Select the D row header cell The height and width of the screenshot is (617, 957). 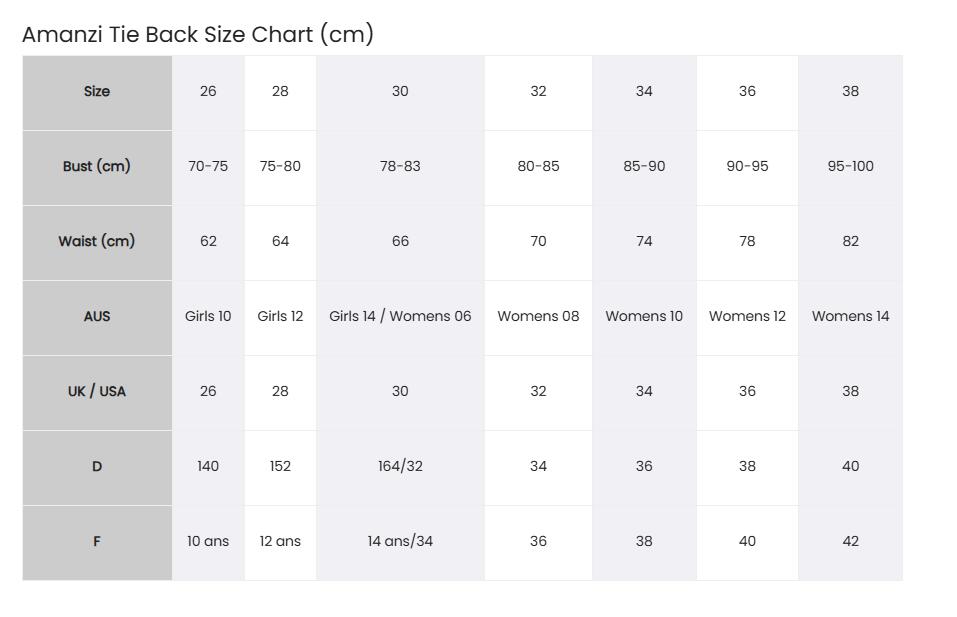coord(97,467)
